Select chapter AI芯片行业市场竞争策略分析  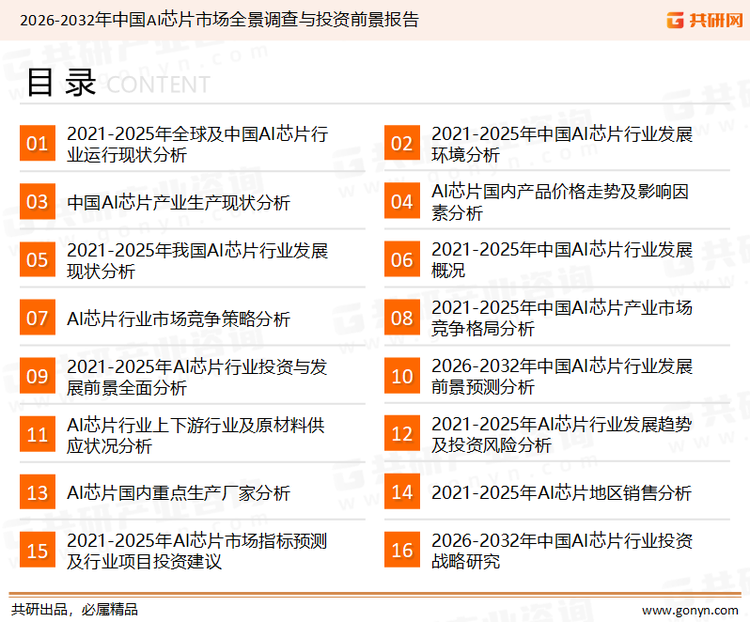coord(178,319)
